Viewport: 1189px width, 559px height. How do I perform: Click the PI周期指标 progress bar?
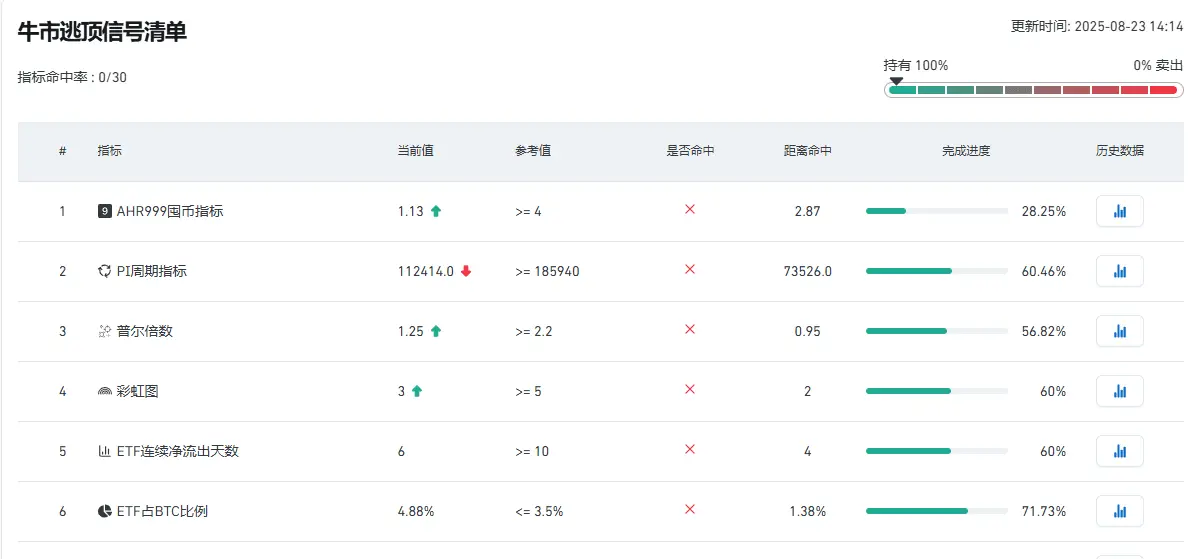[936, 272]
